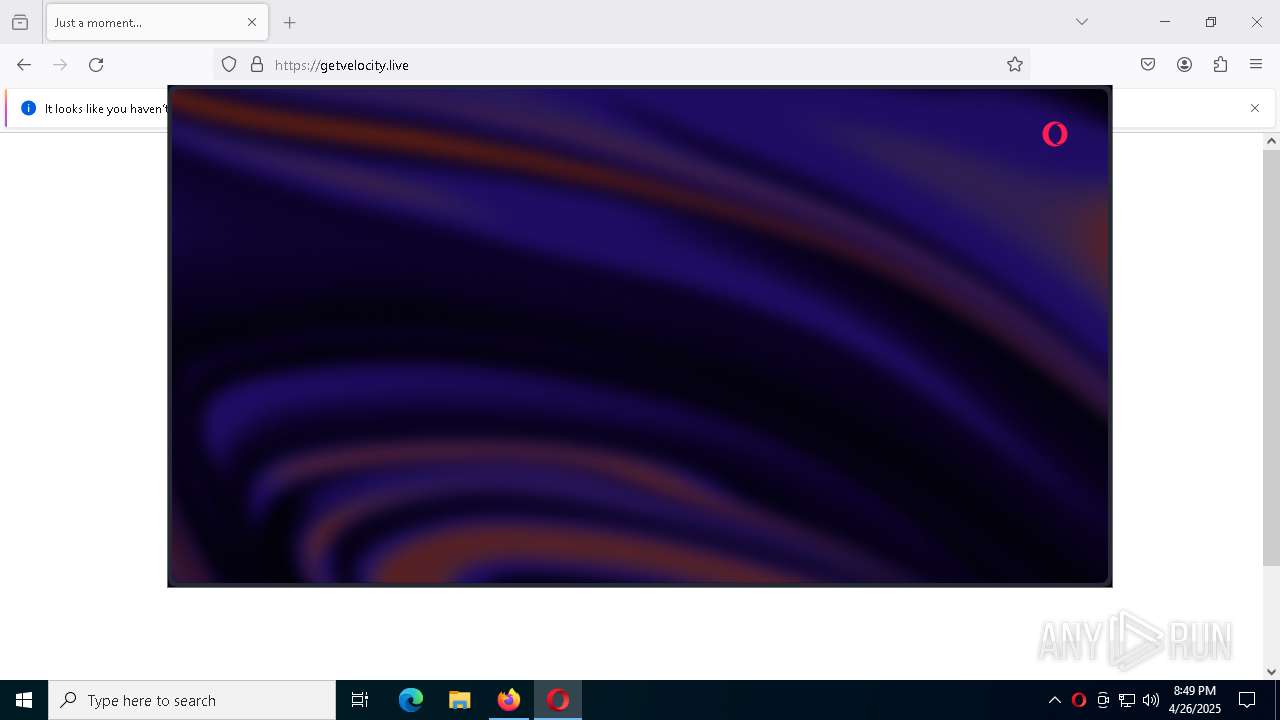Minimize the Firefox window
The height and width of the screenshot is (720, 1280).
[x=1165, y=22]
